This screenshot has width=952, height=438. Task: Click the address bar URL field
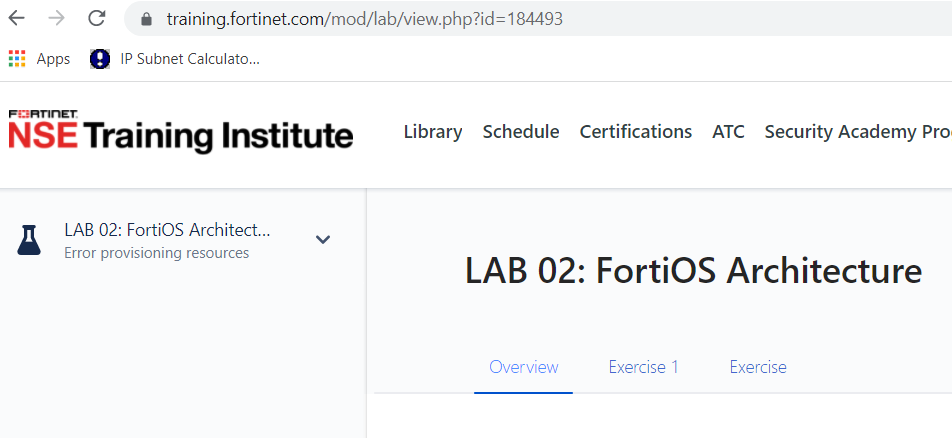click(540, 19)
